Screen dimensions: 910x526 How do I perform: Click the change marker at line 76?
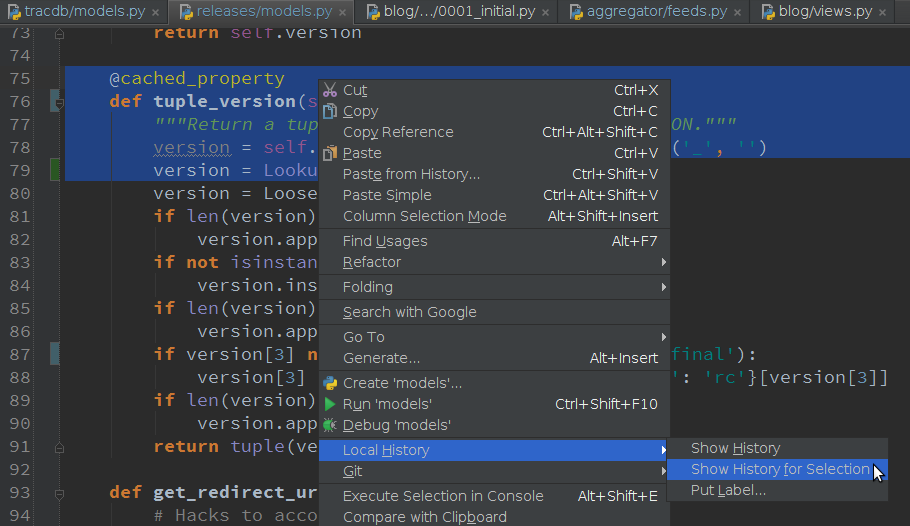55,101
